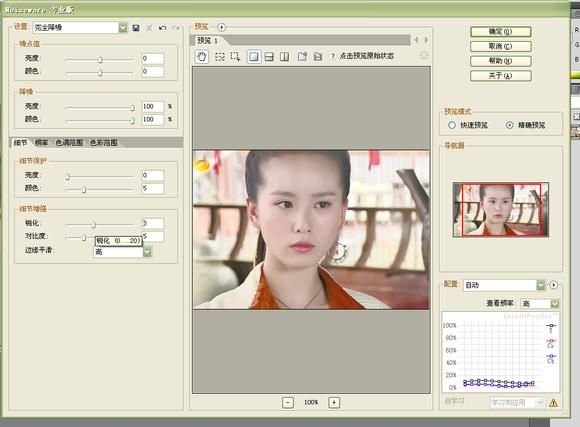Click the delete preset X icon
580x427 pixels.
point(149,28)
